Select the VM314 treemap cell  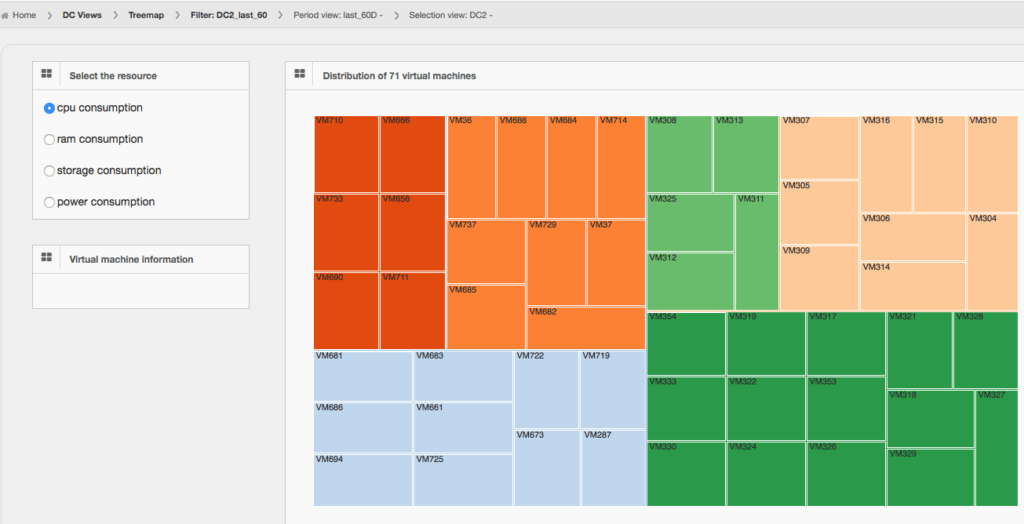(x=913, y=286)
